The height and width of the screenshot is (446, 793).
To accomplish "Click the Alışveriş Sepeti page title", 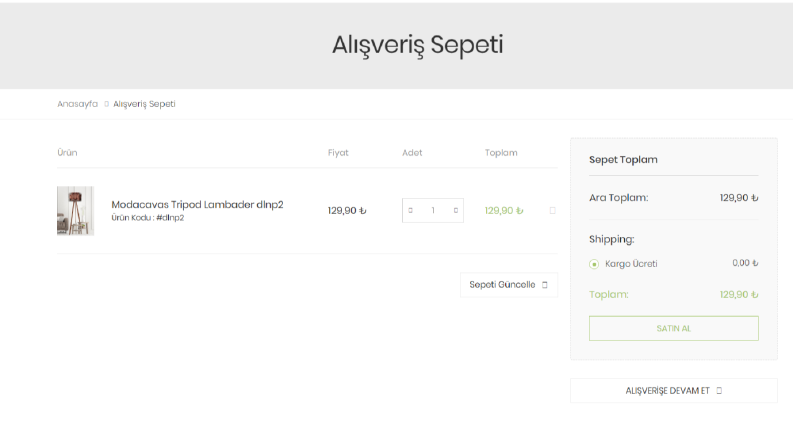I will pyautogui.click(x=418, y=44).
